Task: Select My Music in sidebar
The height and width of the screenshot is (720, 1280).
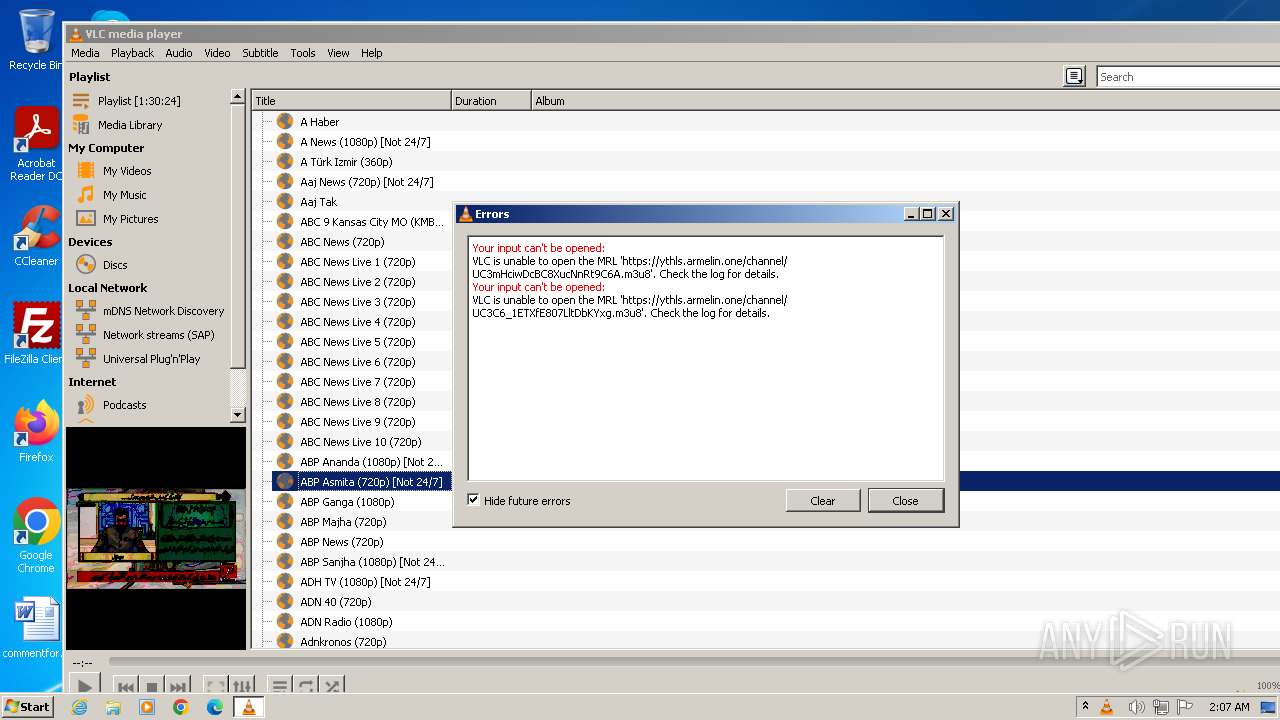Action: pyautogui.click(x=124, y=195)
